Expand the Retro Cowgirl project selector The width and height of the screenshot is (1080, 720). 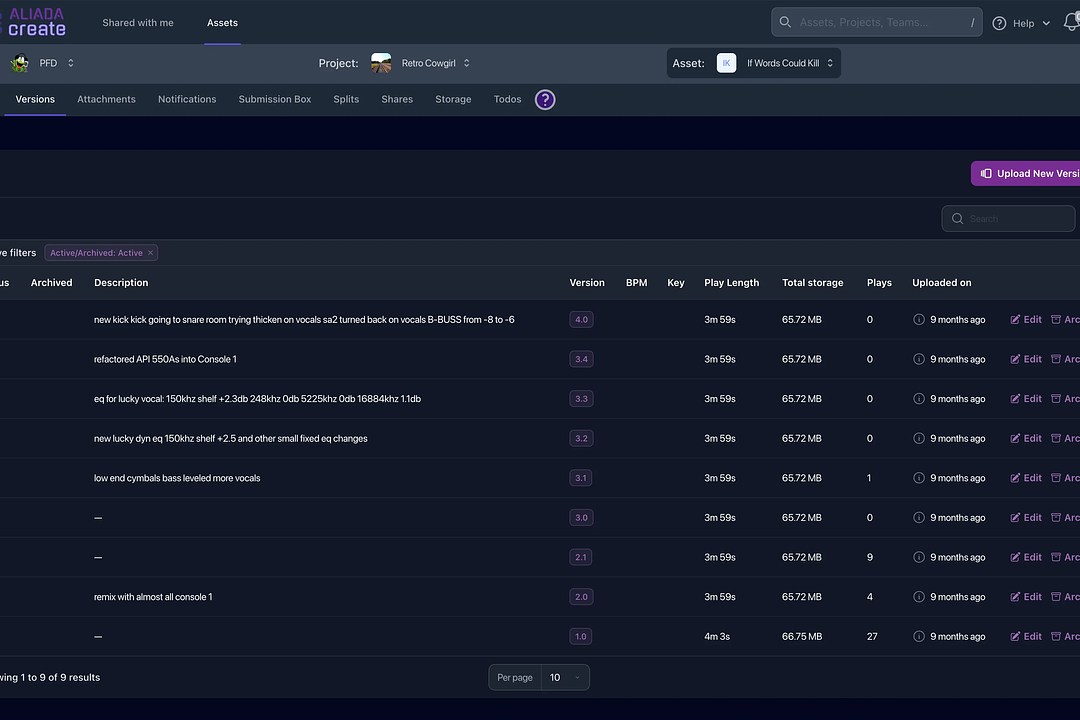coord(466,63)
